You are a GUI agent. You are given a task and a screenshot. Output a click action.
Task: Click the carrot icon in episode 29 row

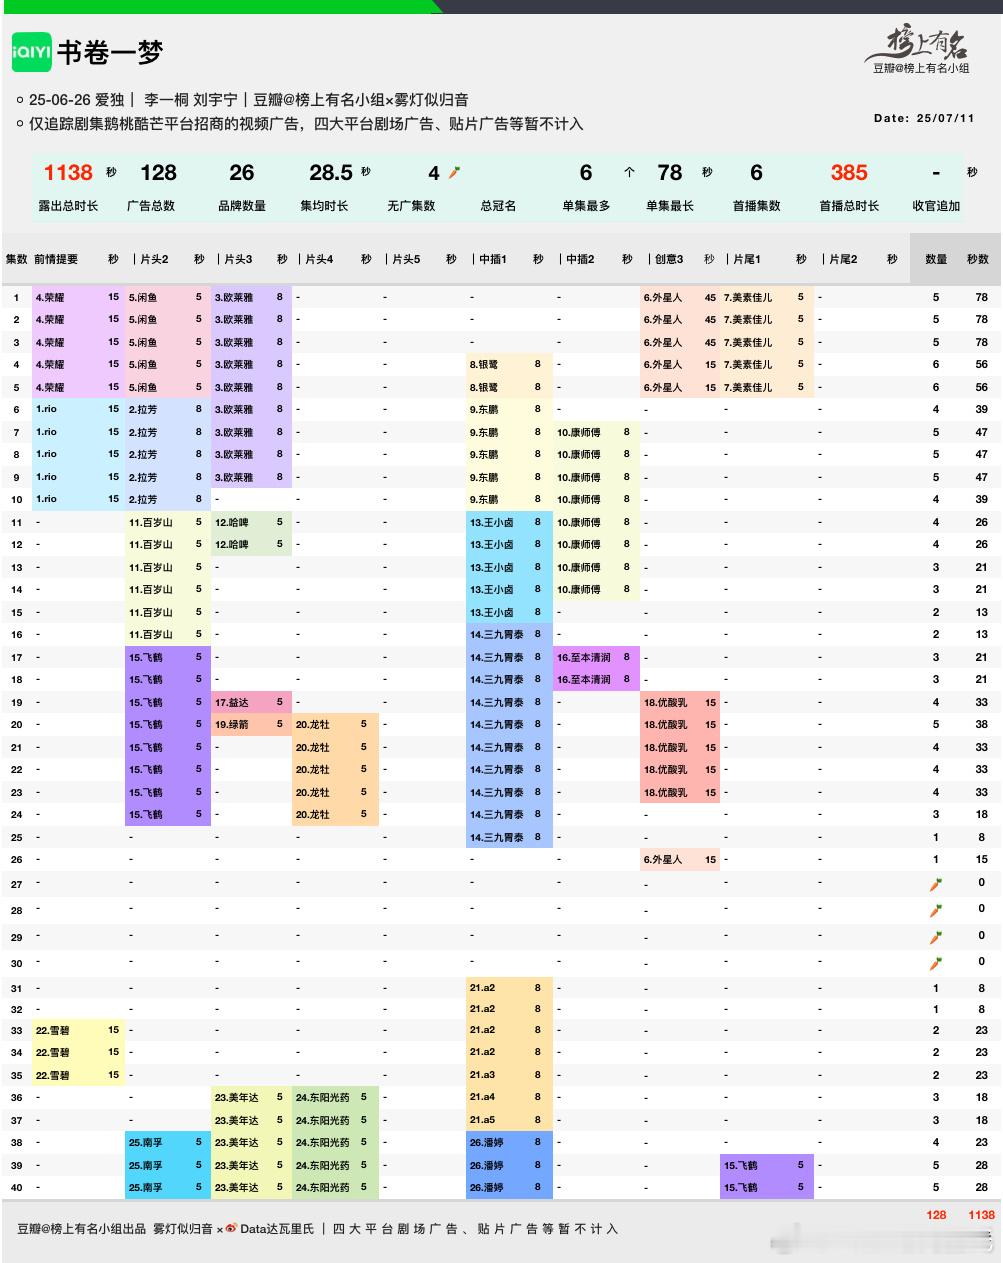tap(936, 937)
